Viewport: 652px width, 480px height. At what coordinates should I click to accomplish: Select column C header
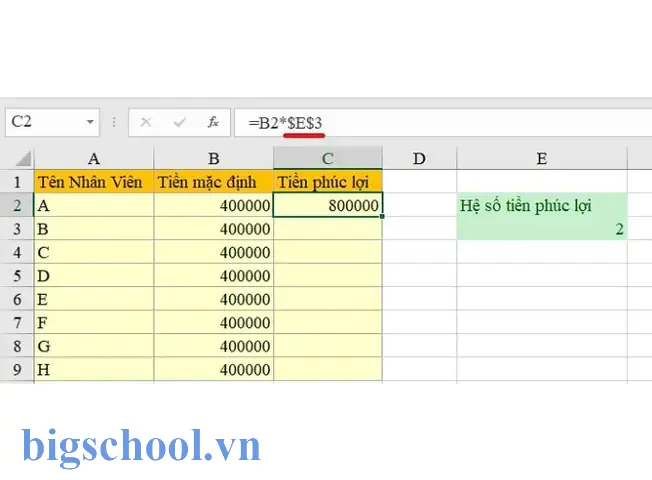tap(328, 158)
